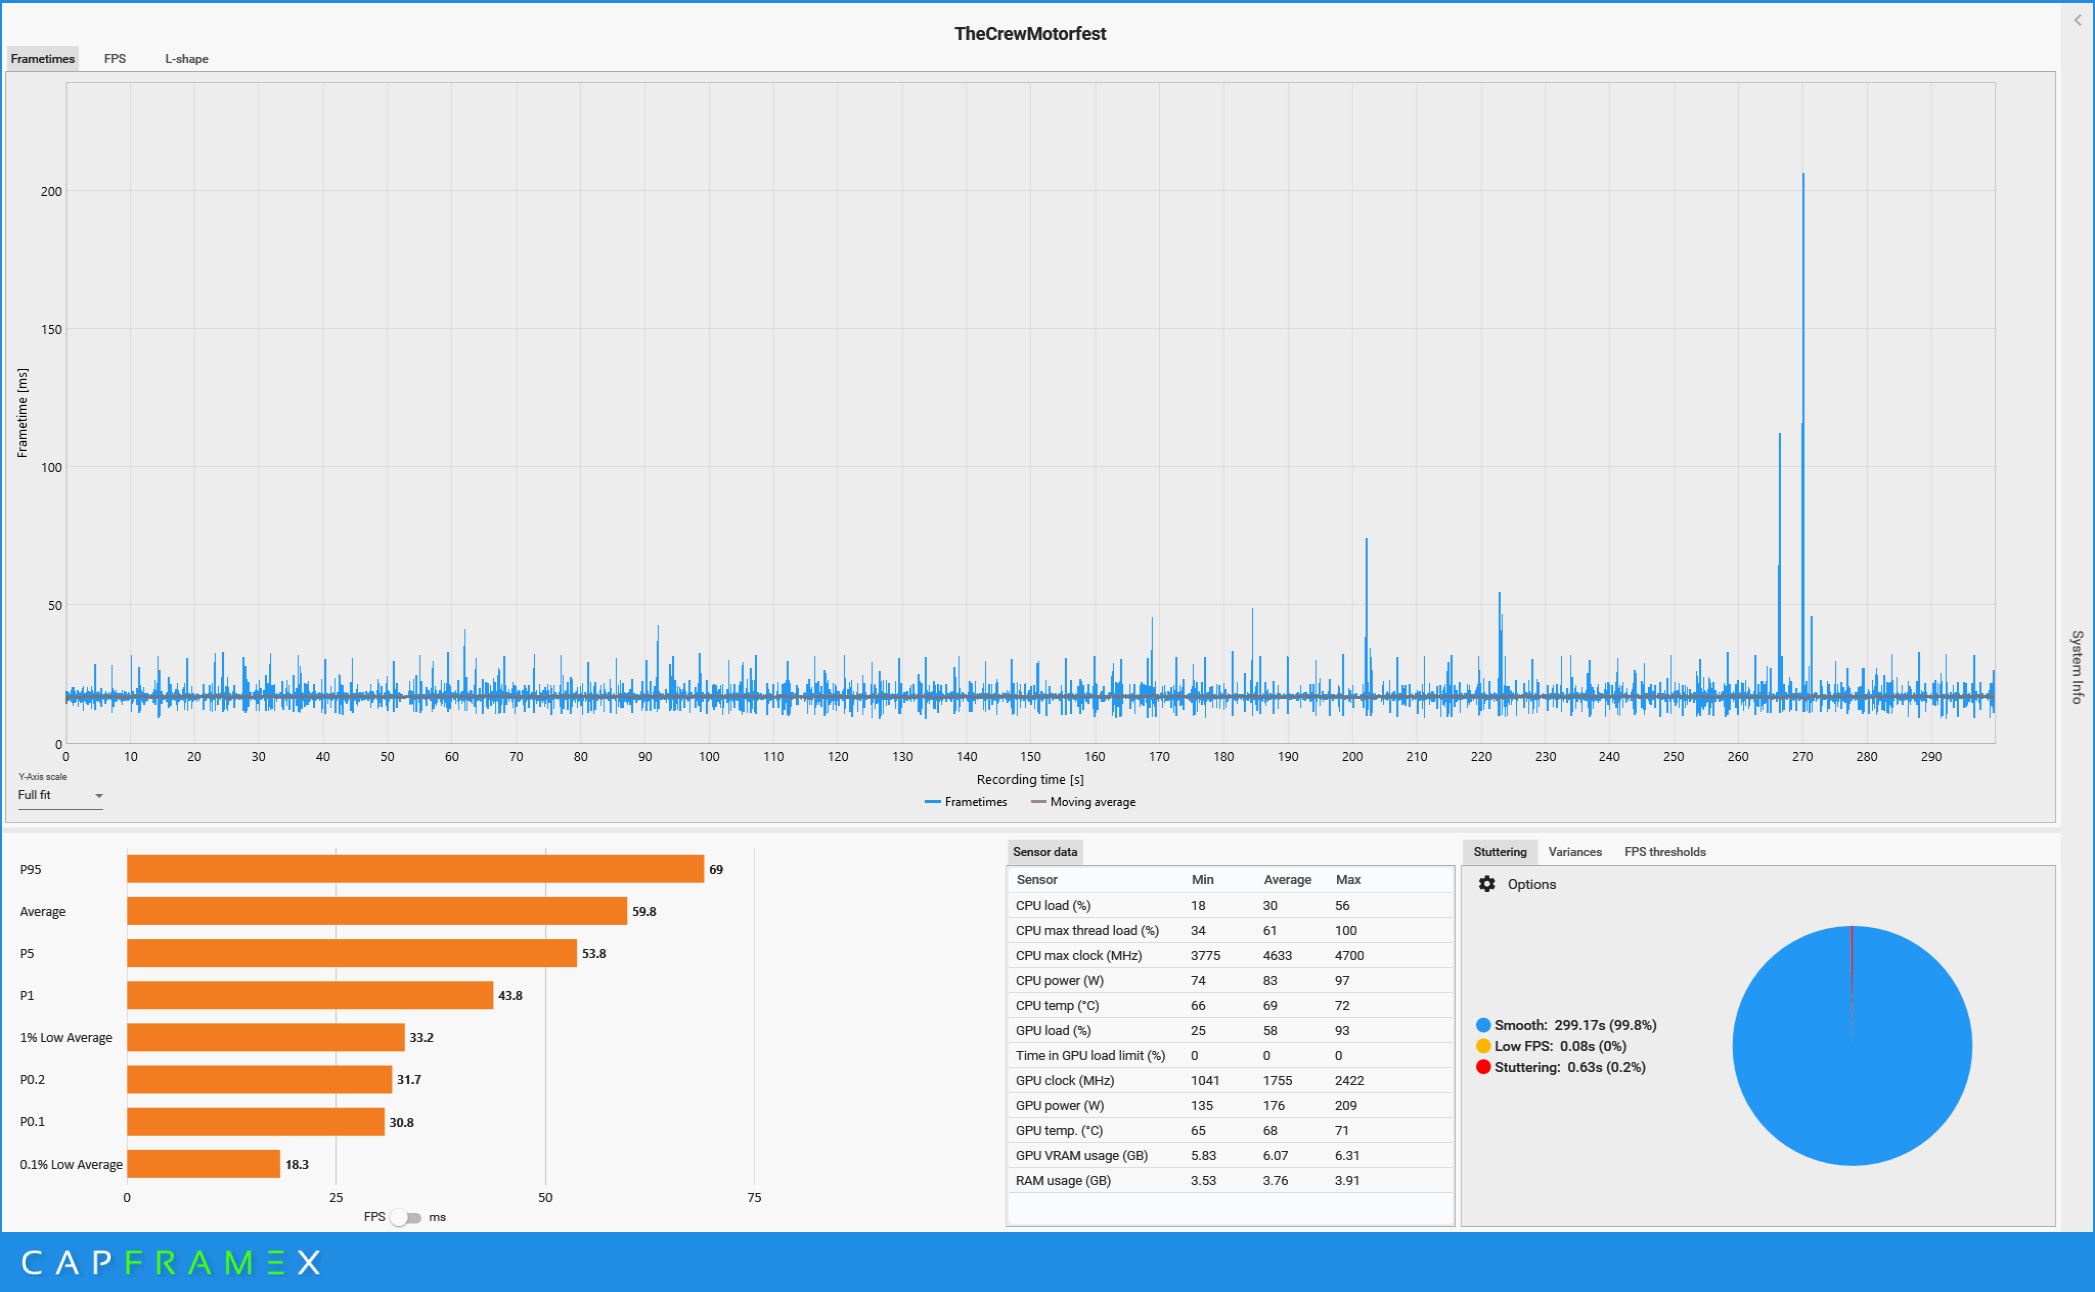Click the collapse chevron at top right

tap(2077, 20)
